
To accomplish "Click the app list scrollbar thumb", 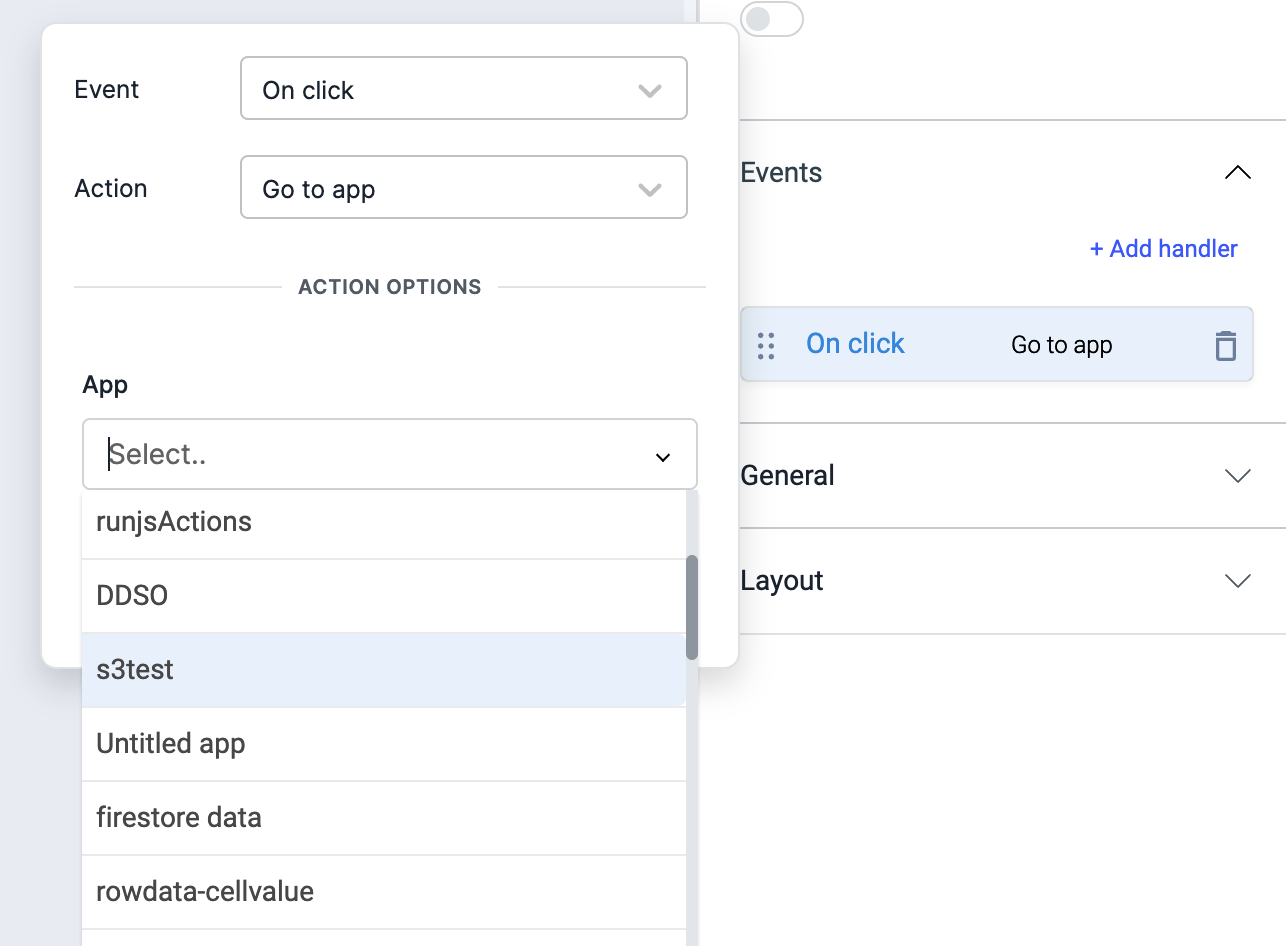I will point(692,608).
